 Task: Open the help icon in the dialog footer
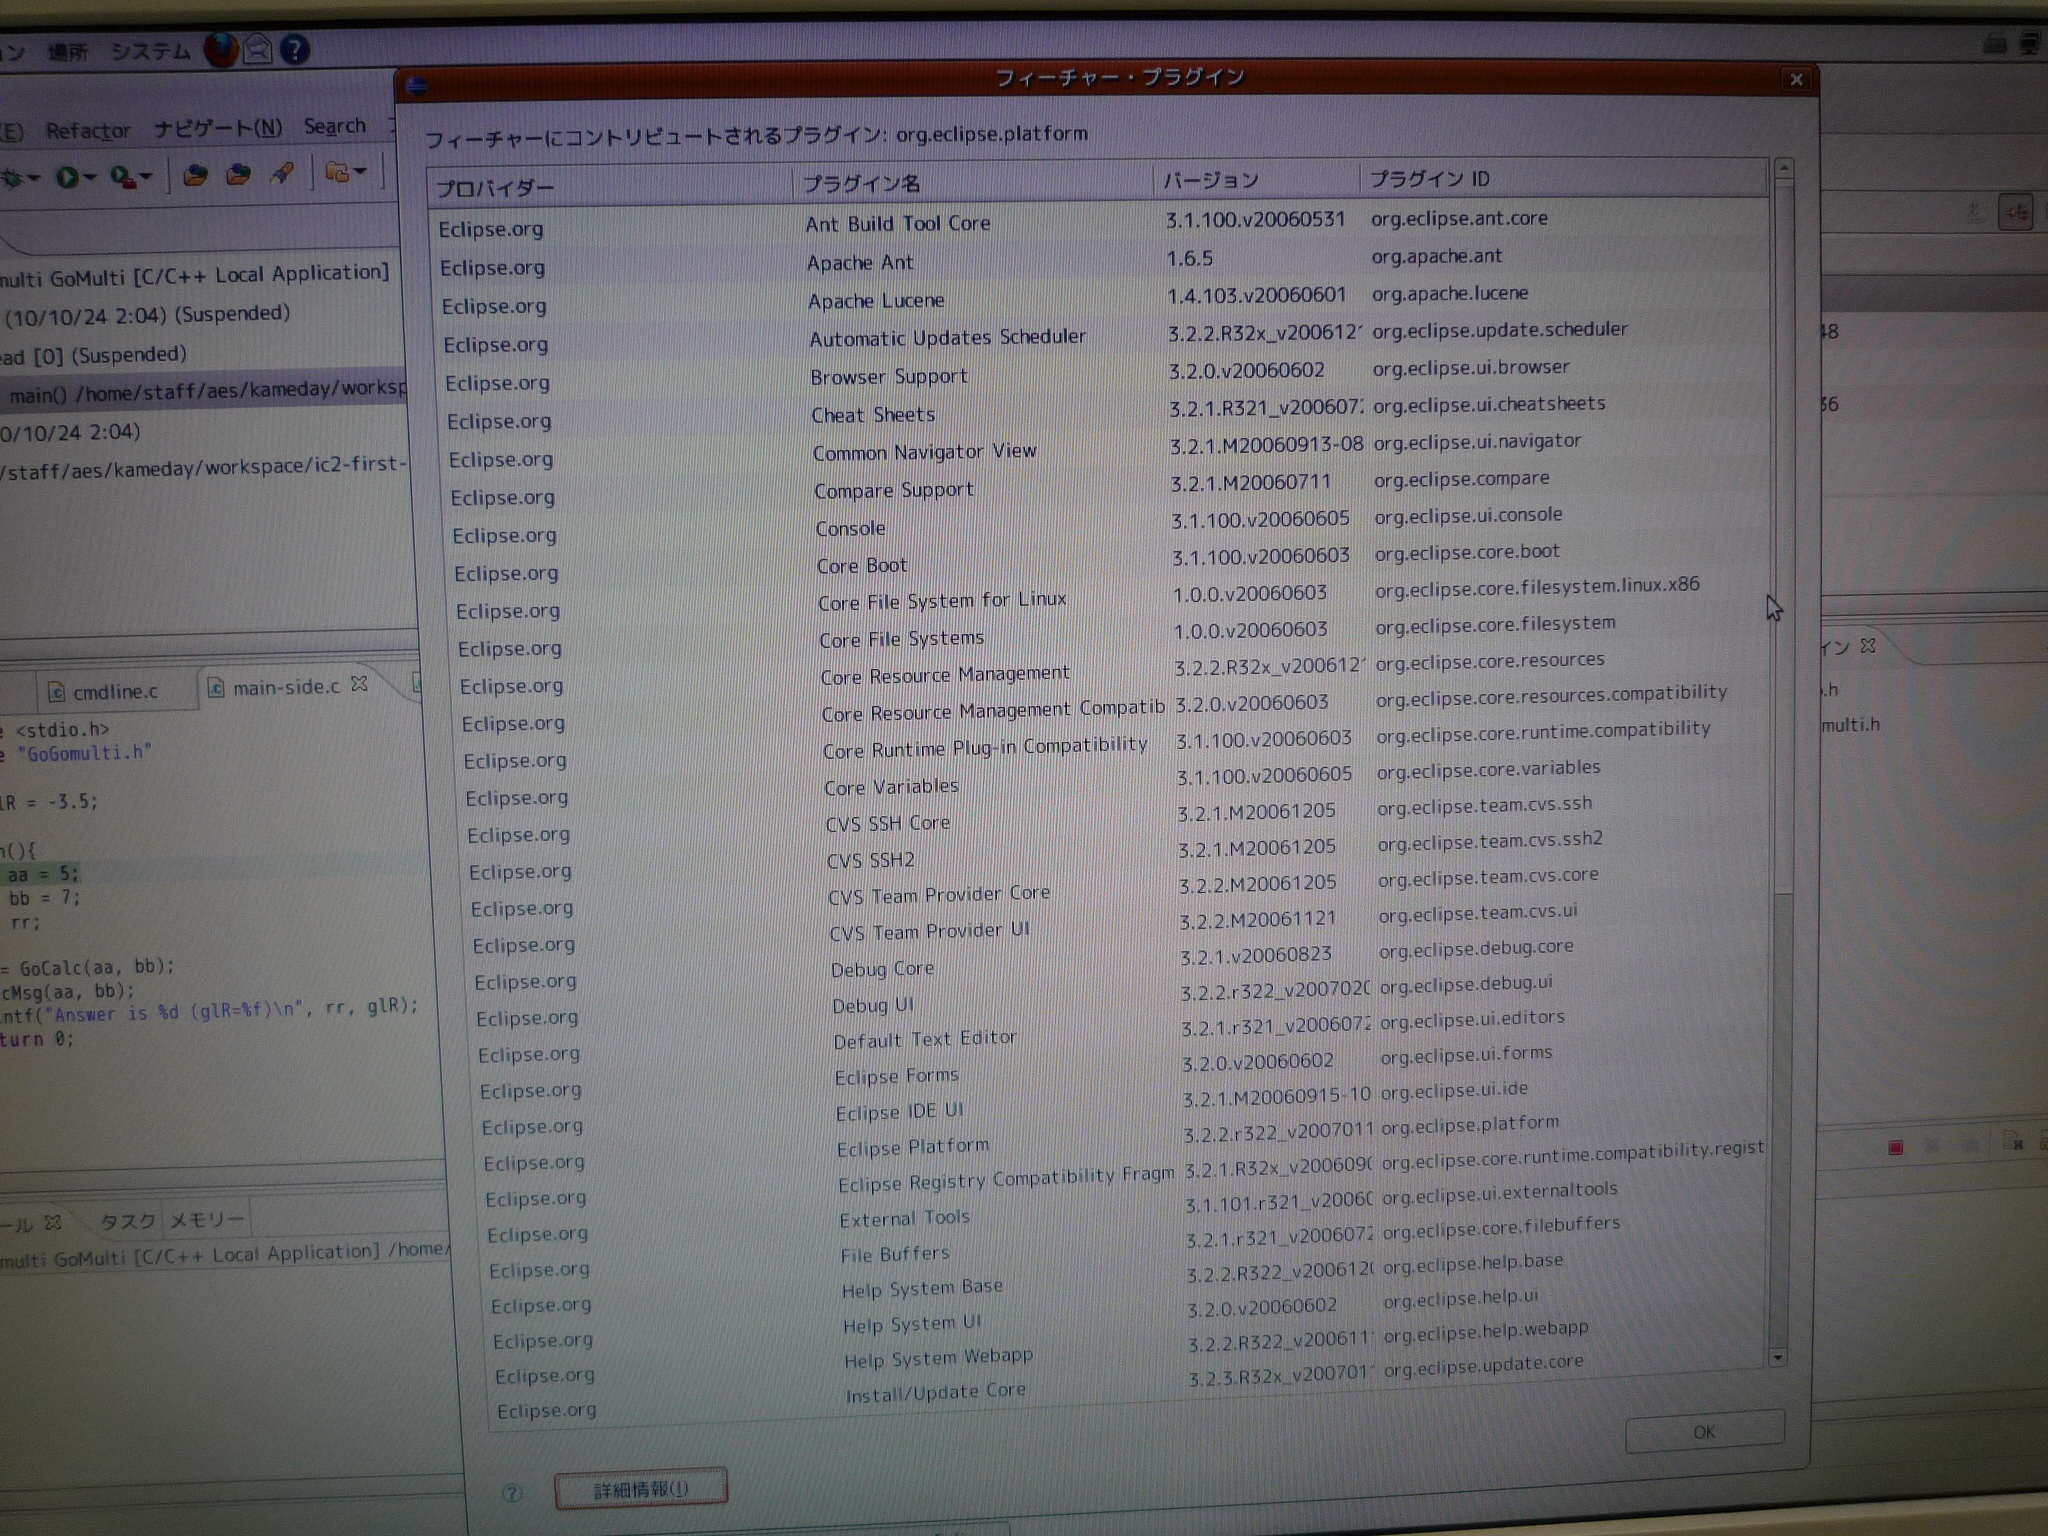tap(512, 1493)
